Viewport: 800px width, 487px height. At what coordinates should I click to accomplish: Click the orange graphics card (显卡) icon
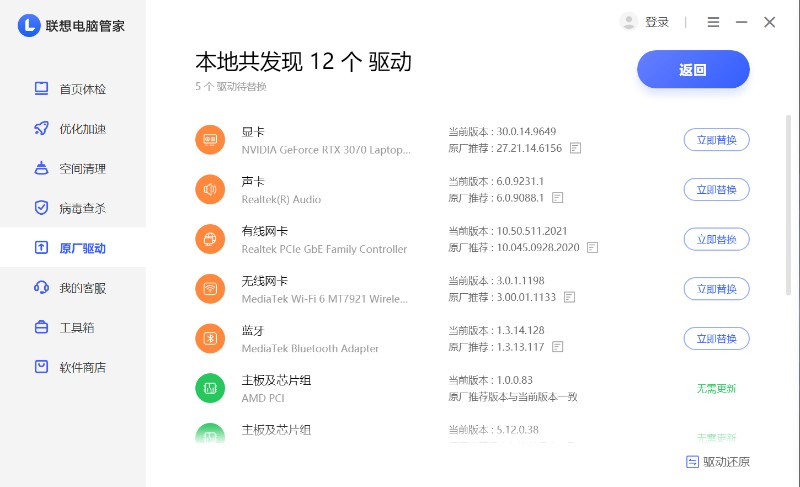tap(210, 140)
